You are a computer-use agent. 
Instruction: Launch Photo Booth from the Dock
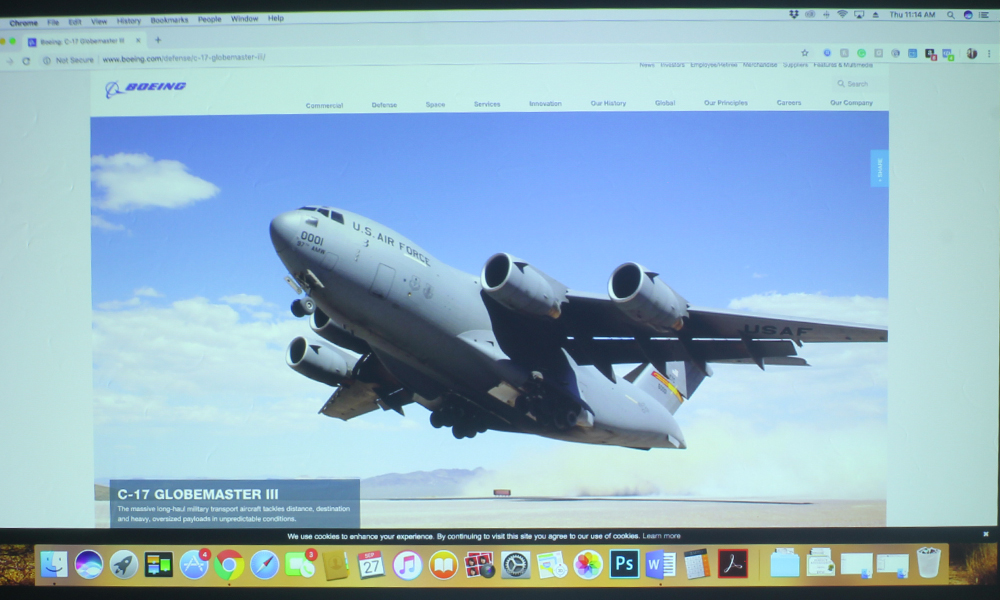point(479,565)
